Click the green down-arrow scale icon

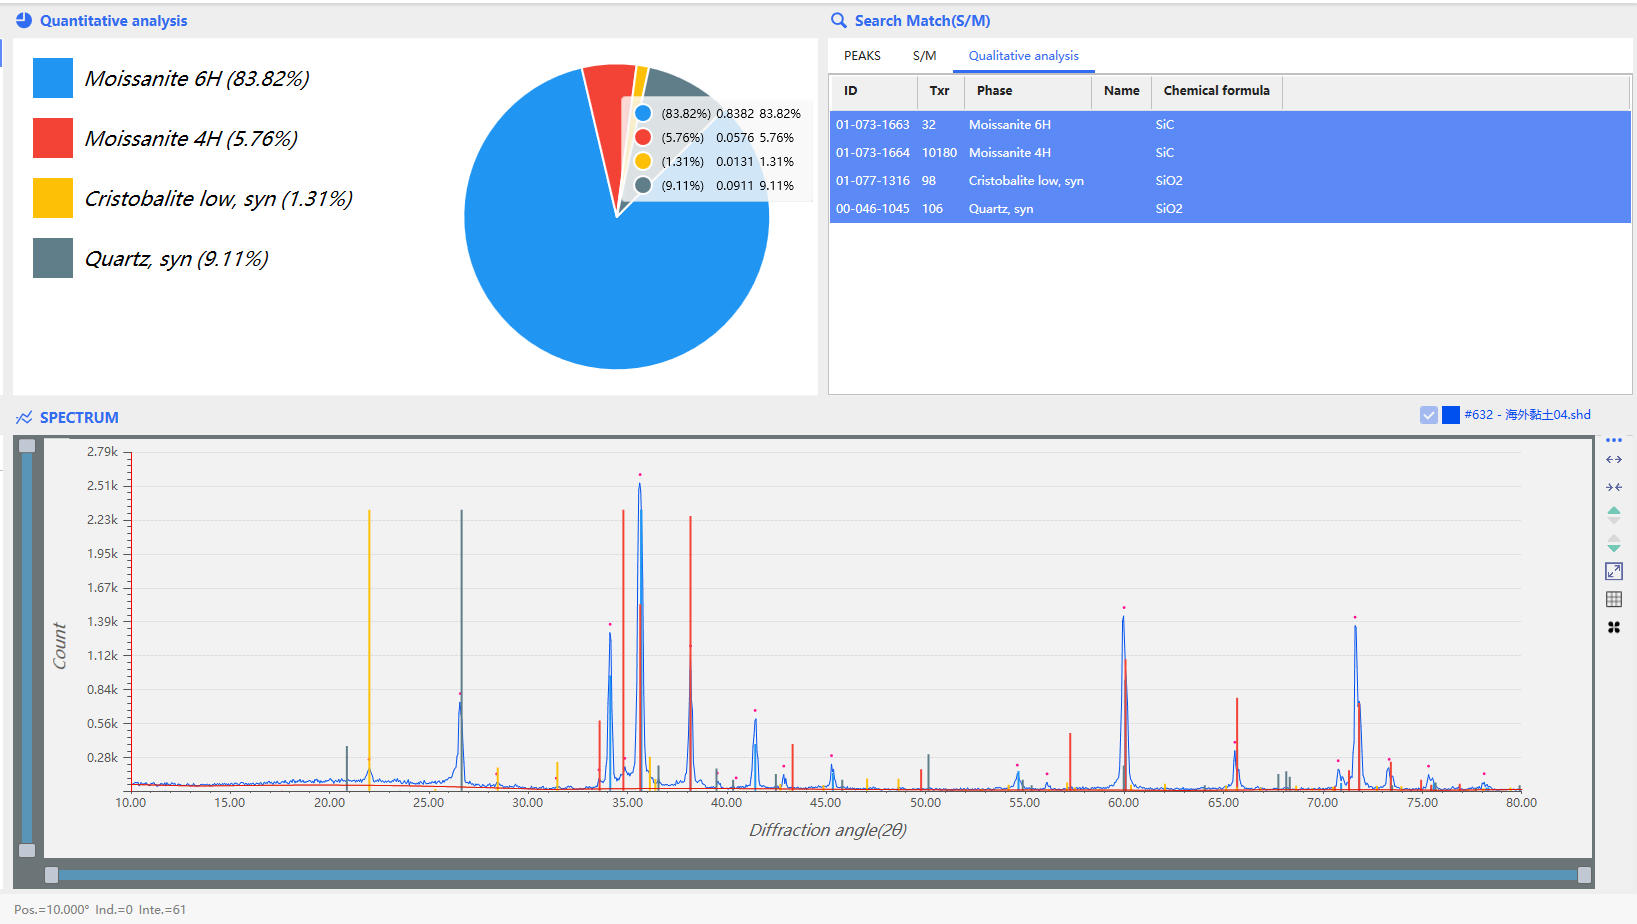click(1613, 544)
